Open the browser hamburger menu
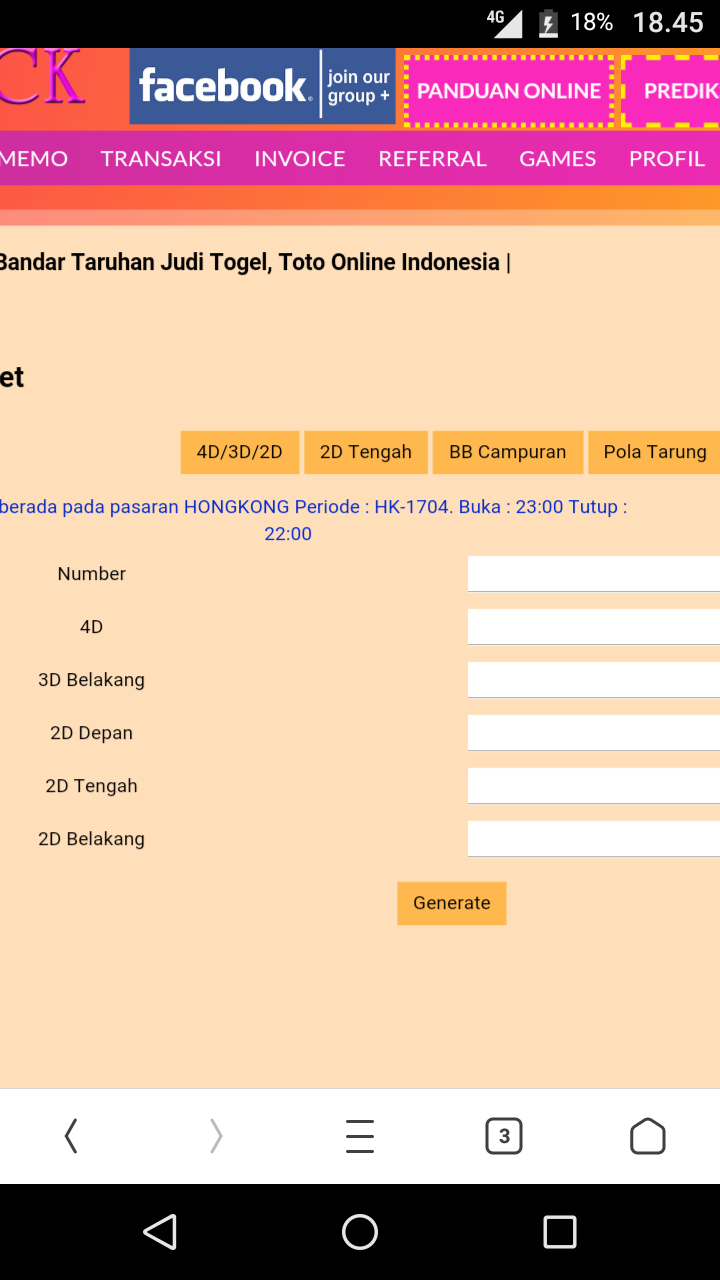720x1280 pixels. pos(360,1136)
